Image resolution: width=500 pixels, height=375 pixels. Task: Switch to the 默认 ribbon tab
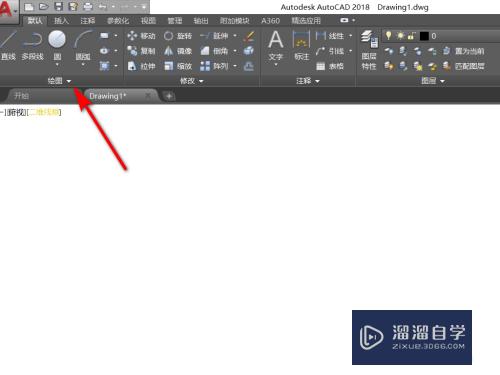[x=35, y=21]
